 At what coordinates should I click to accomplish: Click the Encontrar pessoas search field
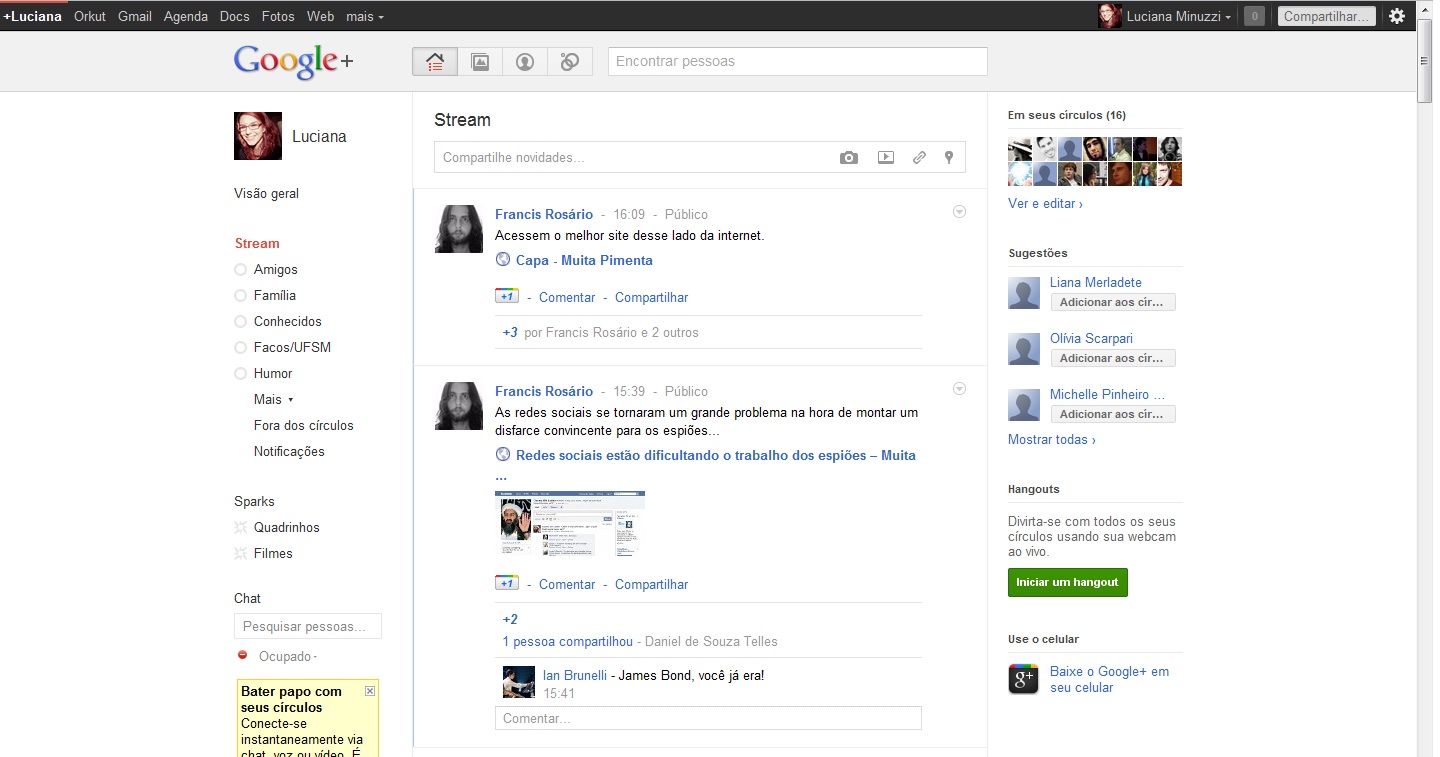(x=798, y=62)
